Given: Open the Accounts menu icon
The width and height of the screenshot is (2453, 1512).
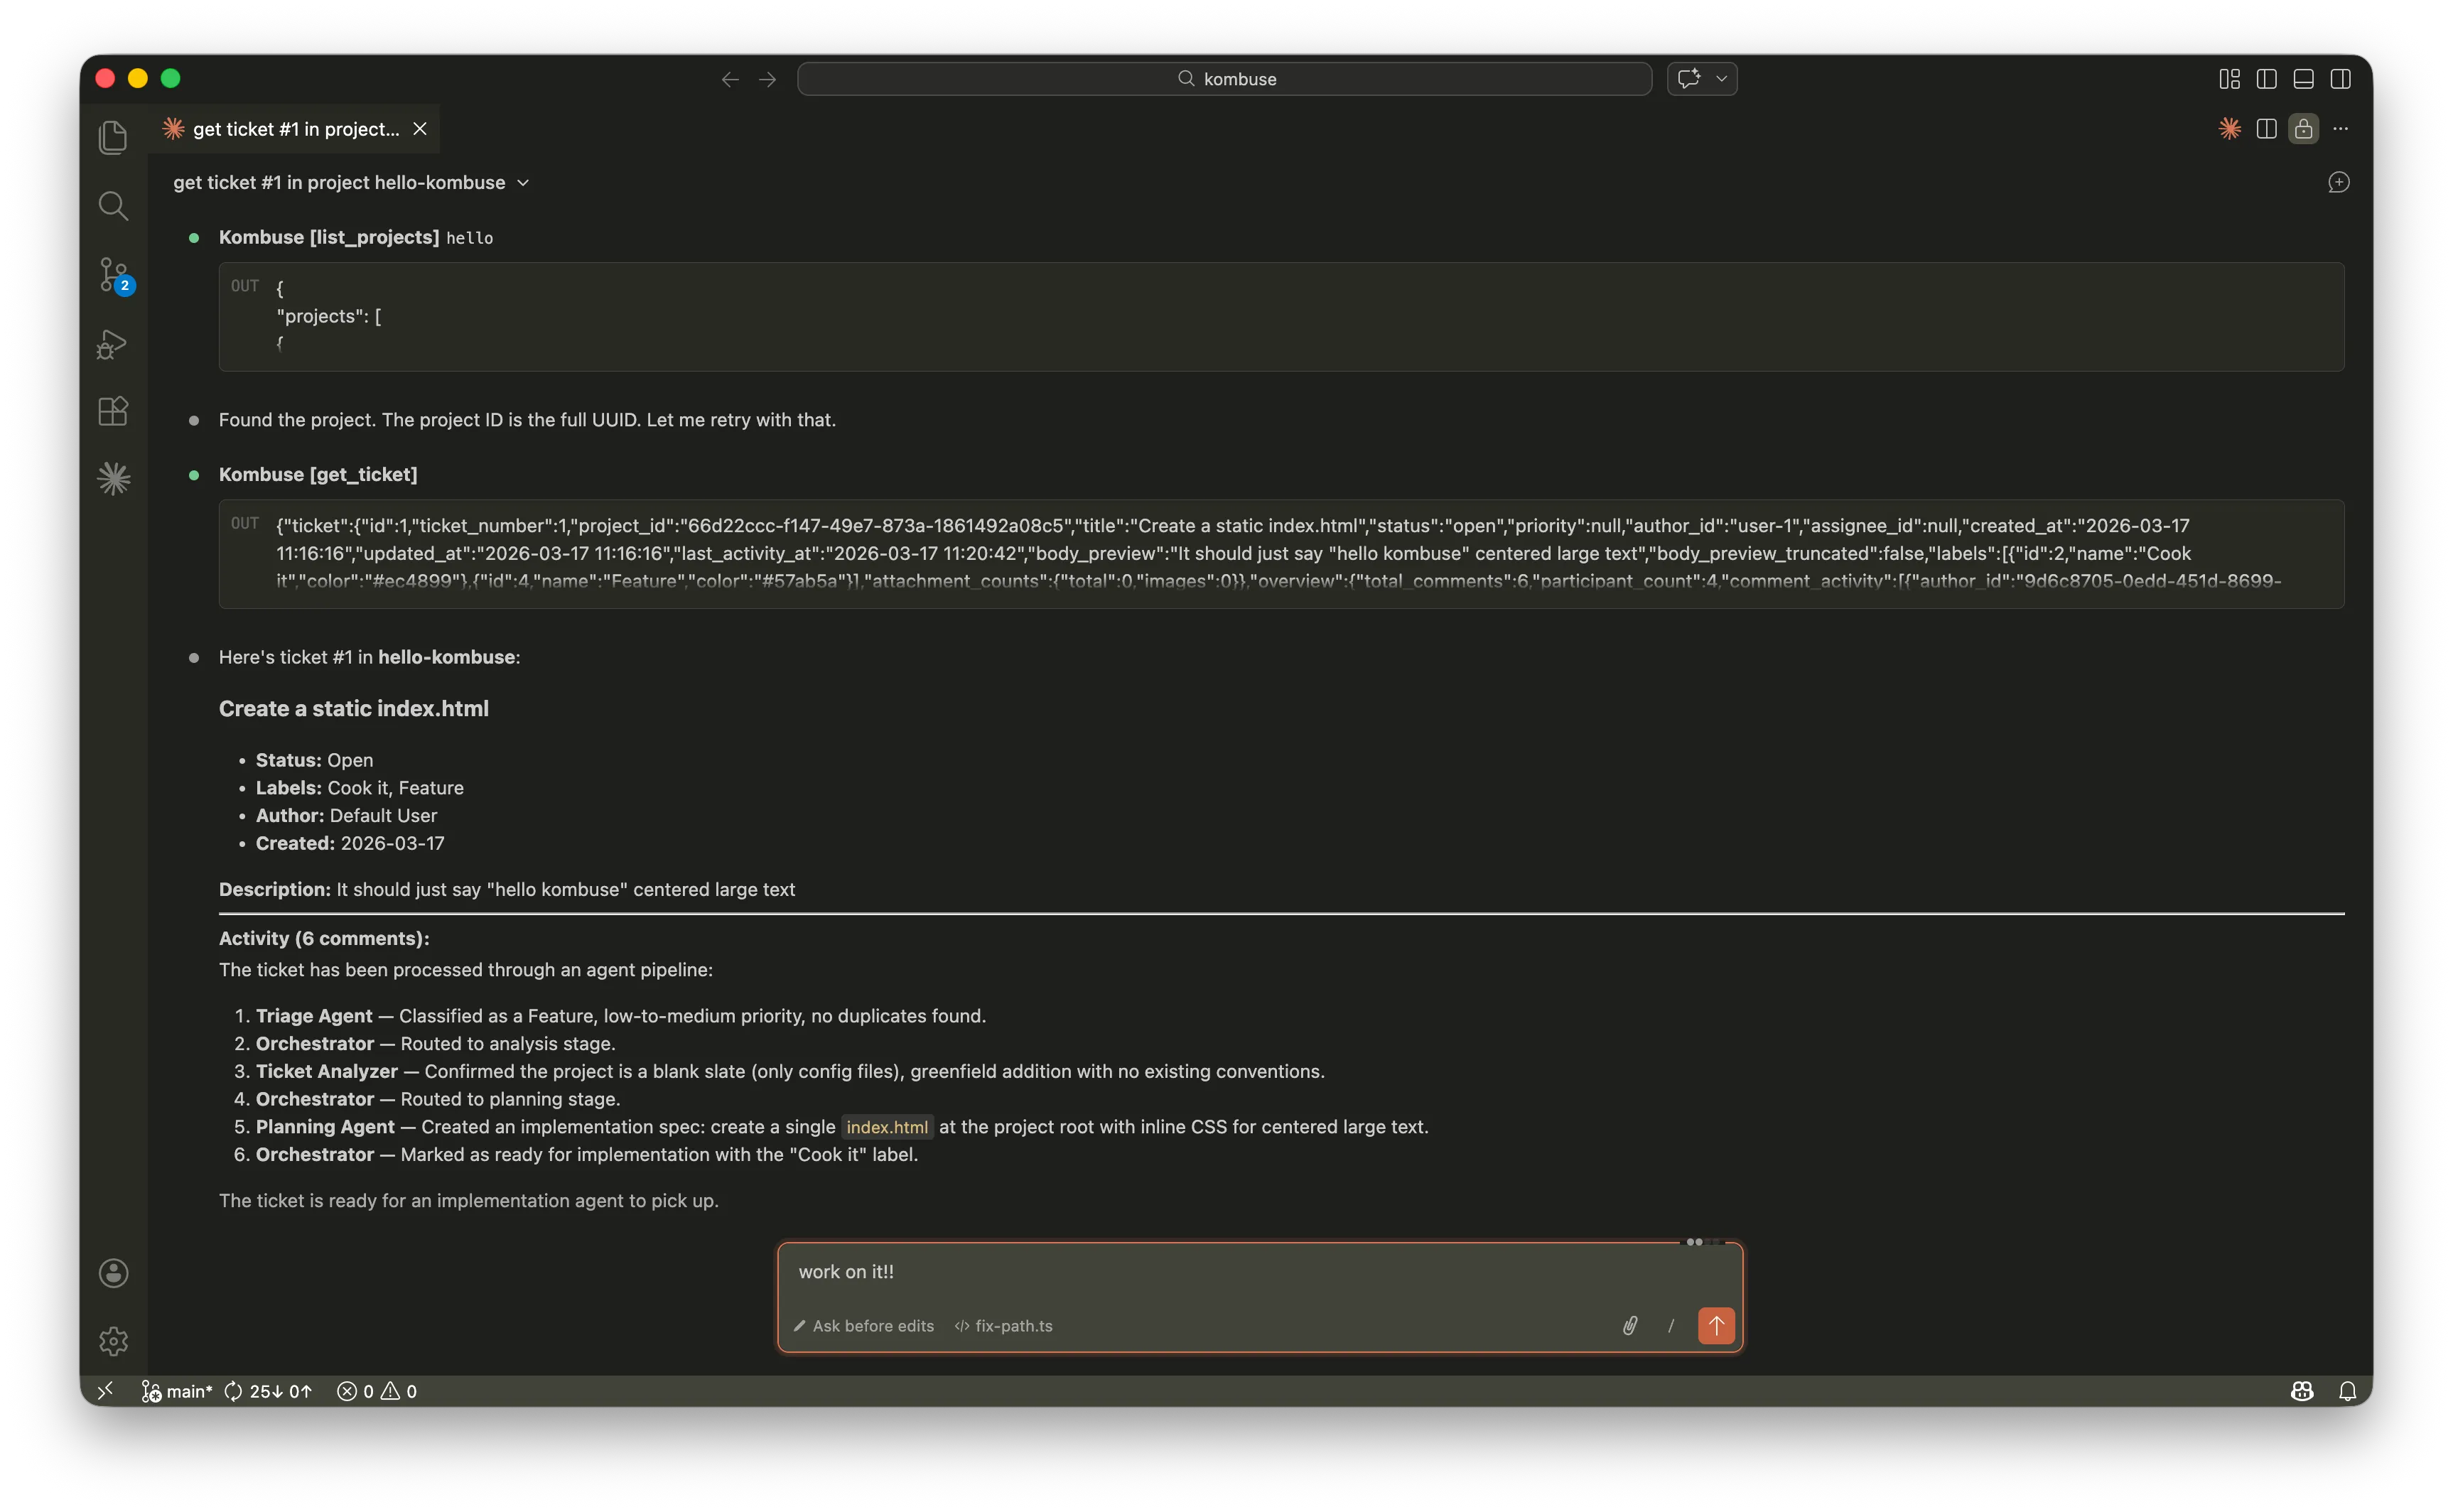Looking at the screenshot, I should (x=113, y=1273).
